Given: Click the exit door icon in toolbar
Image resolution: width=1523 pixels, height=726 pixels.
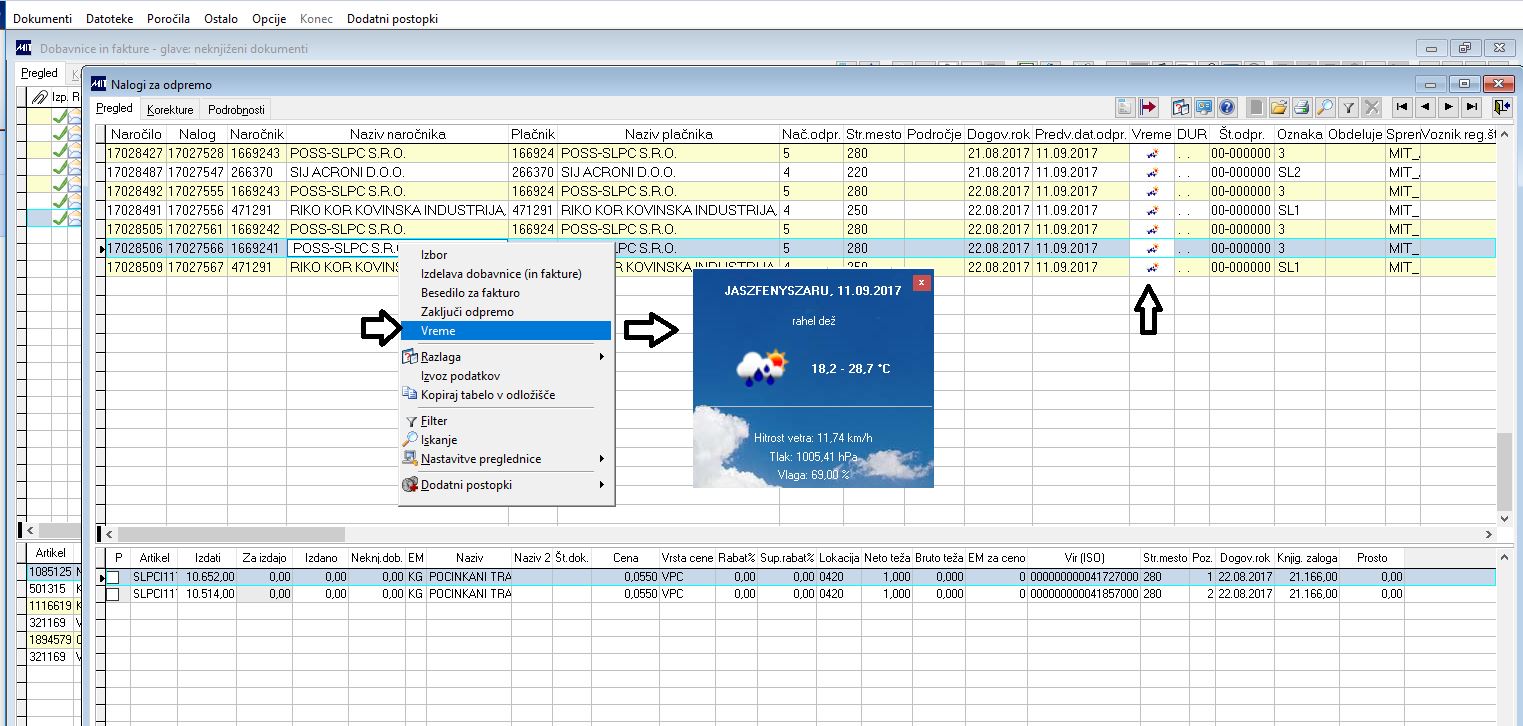Looking at the screenshot, I should coord(1500,108).
